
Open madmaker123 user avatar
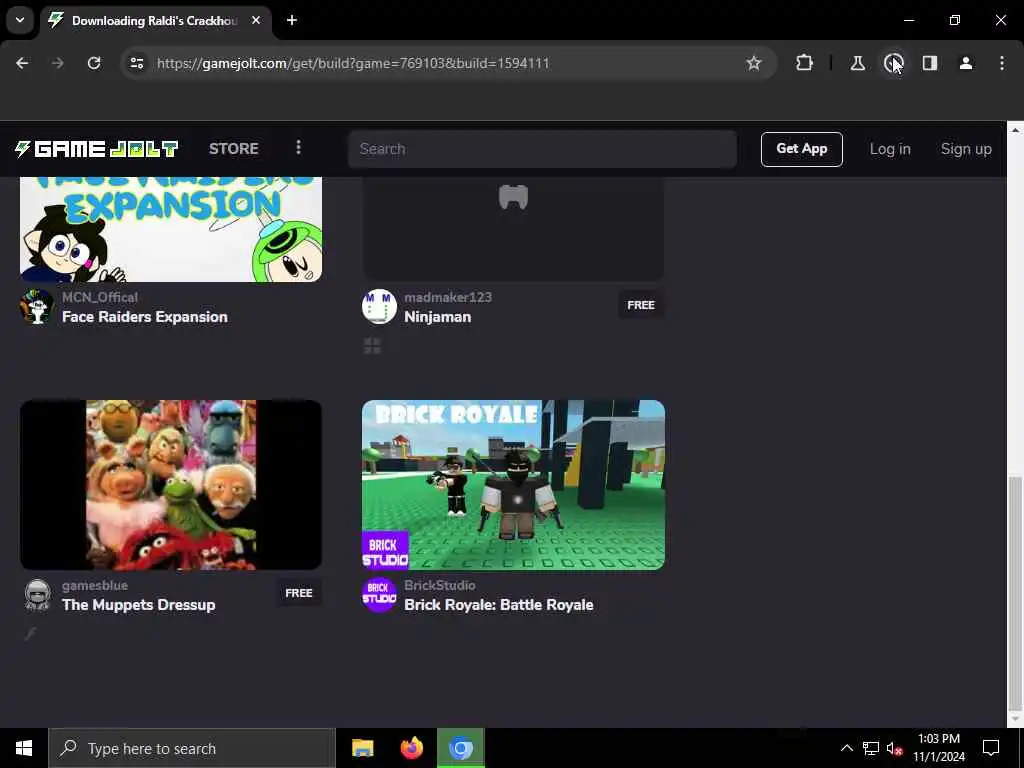pos(379,307)
